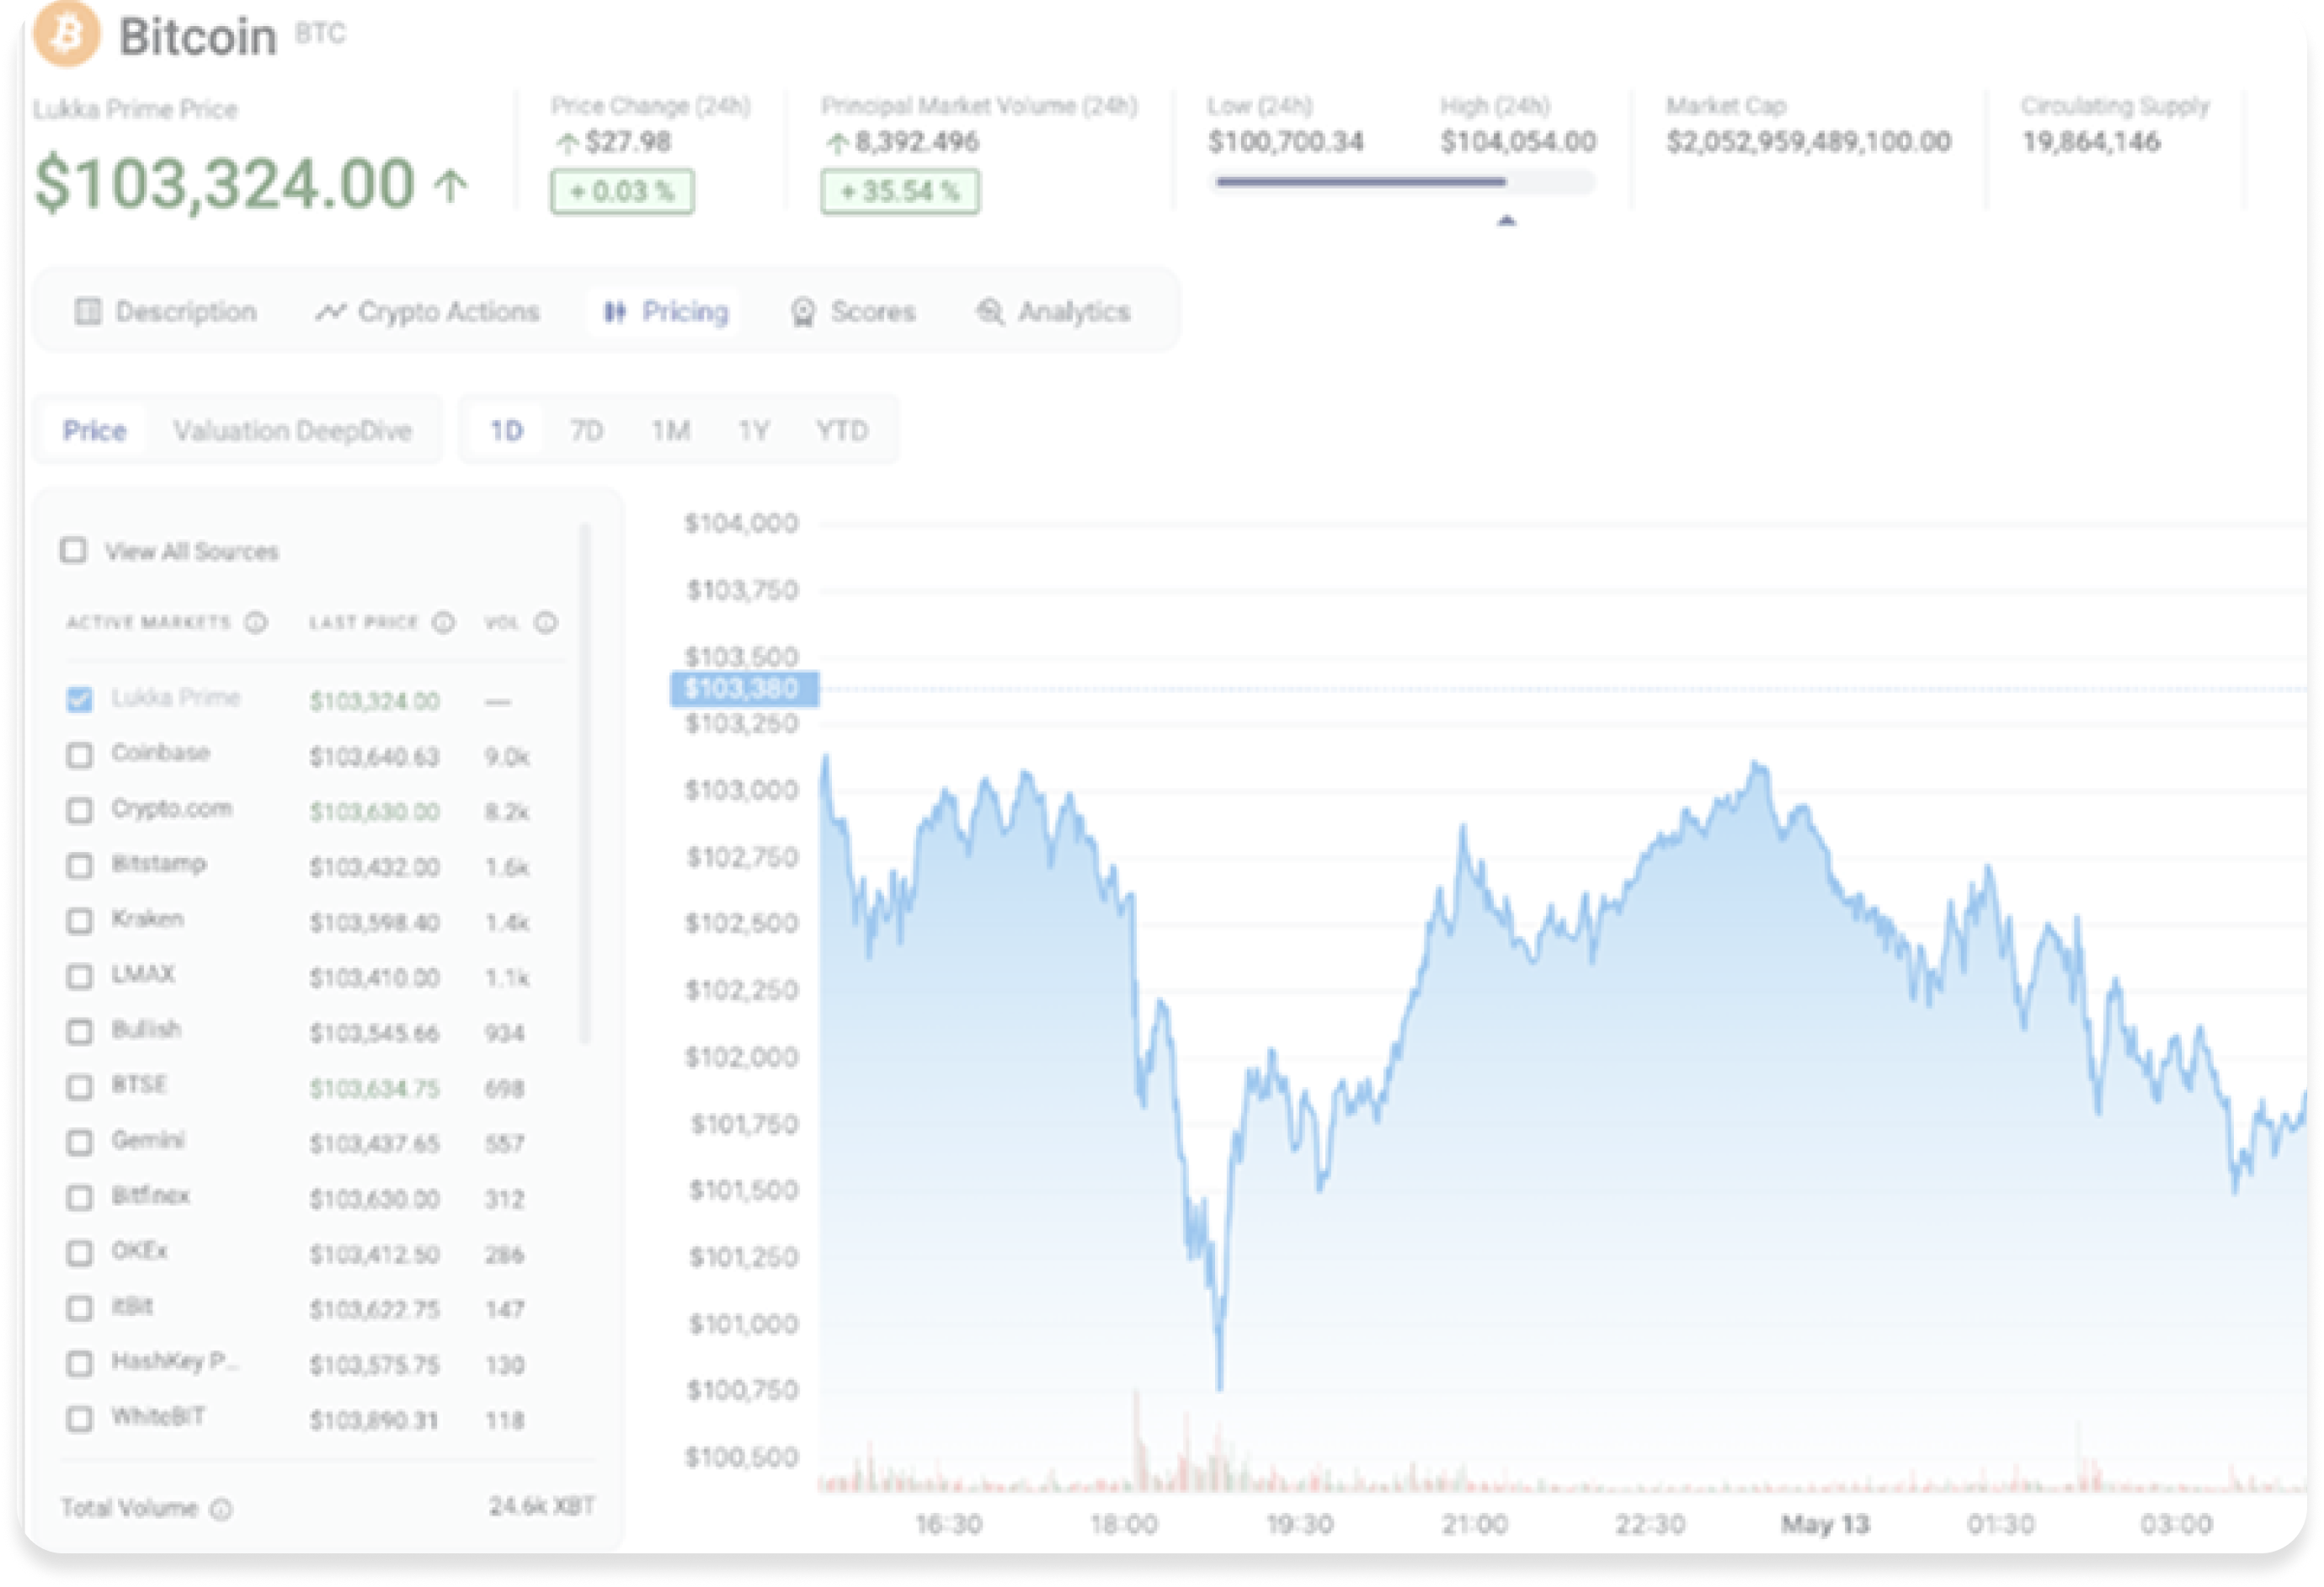The width and height of the screenshot is (2324, 1587).
Task: Click the Bitcoin logo icon
Action: point(67,33)
